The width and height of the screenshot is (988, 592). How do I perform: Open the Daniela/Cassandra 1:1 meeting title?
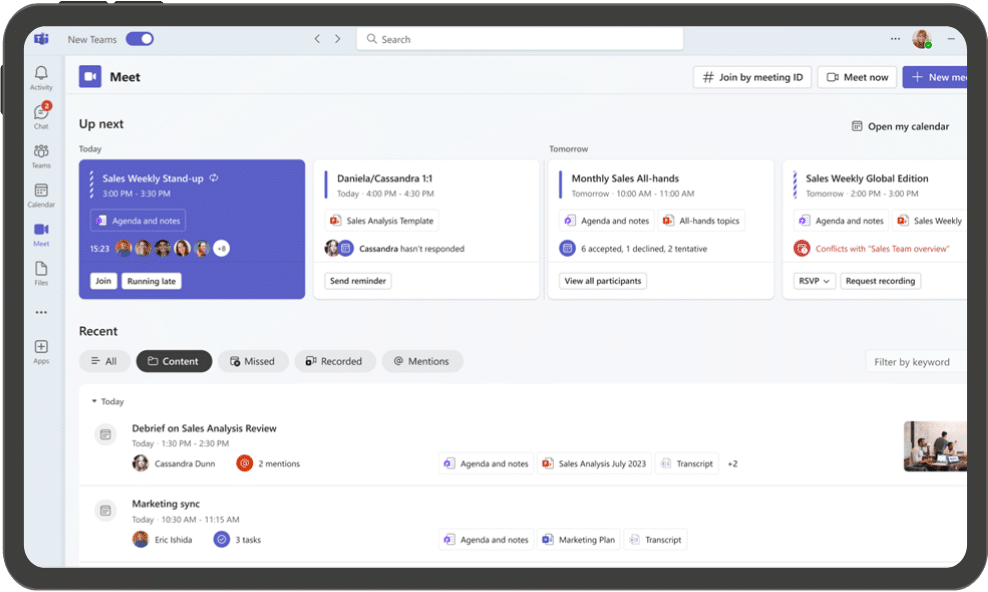tap(384, 179)
